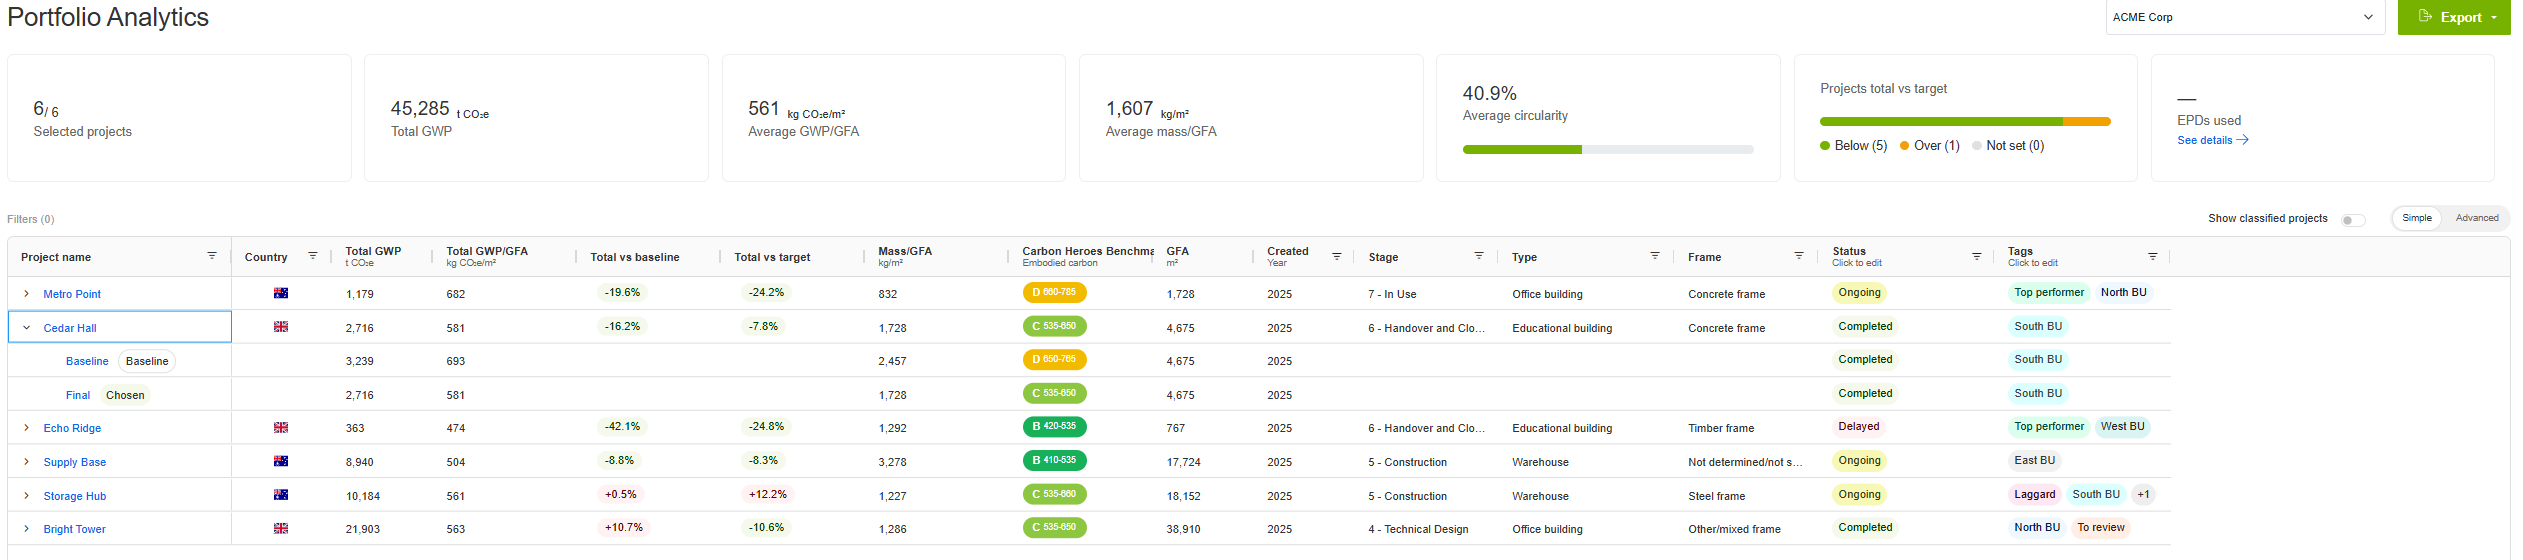Expand the Metro Point project row
The height and width of the screenshot is (560, 2523).
(27, 294)
